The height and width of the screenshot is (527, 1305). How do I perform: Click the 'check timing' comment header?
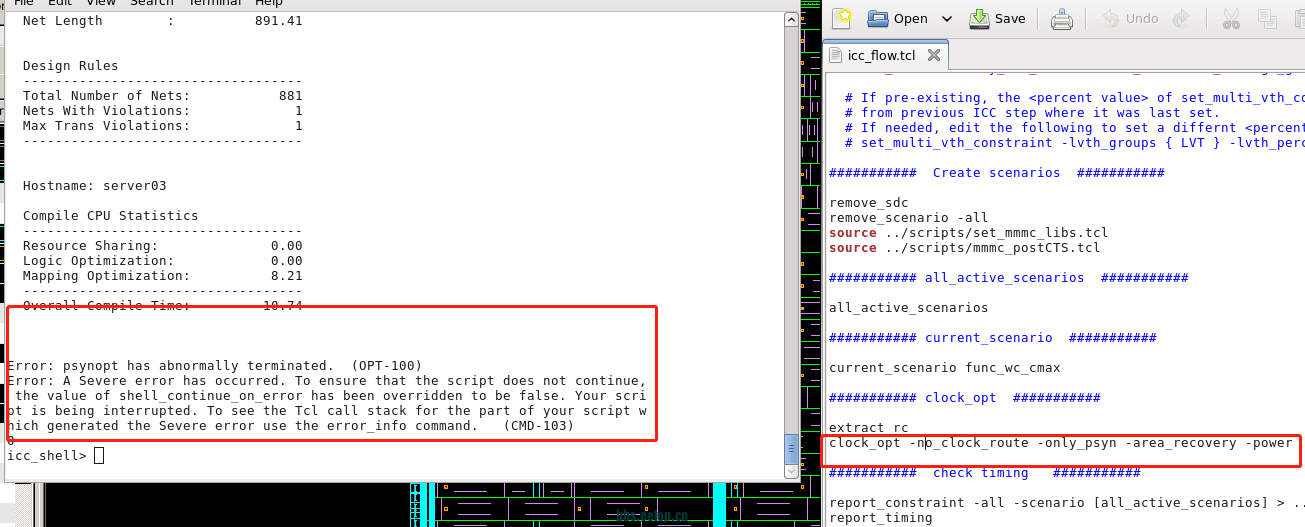[x=985, y=473]
